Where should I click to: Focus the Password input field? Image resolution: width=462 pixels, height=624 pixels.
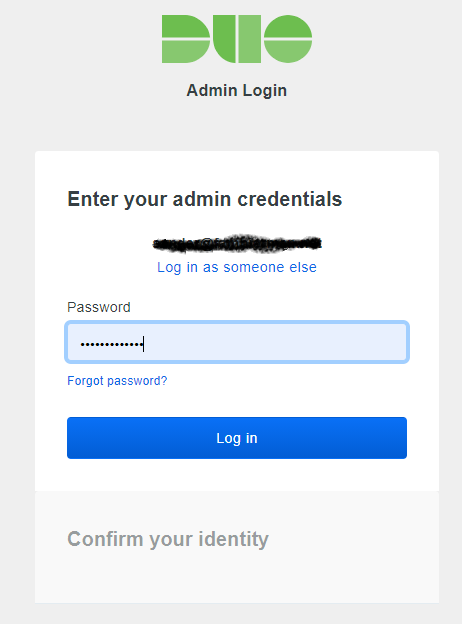tap(237, 342)
